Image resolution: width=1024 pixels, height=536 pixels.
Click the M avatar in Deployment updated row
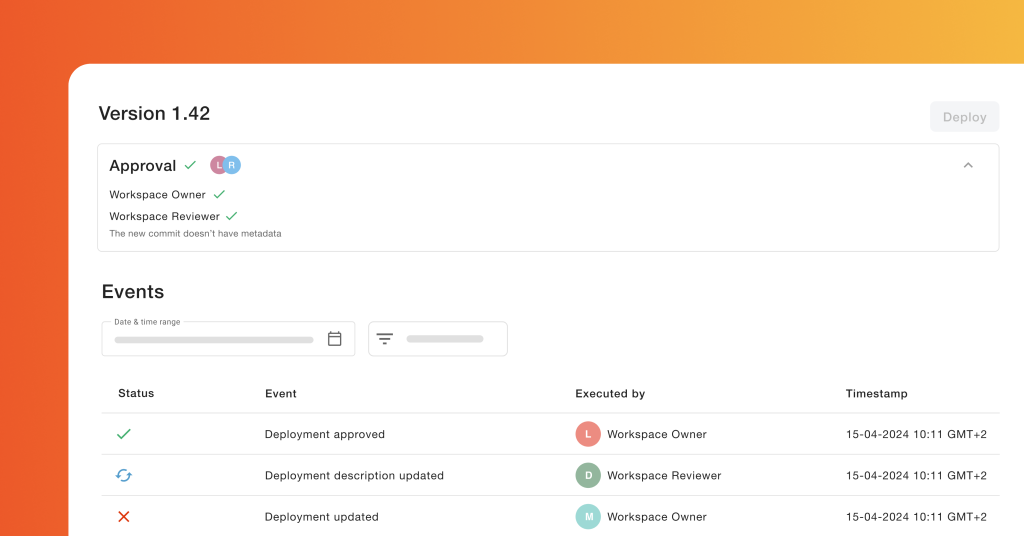588,516
